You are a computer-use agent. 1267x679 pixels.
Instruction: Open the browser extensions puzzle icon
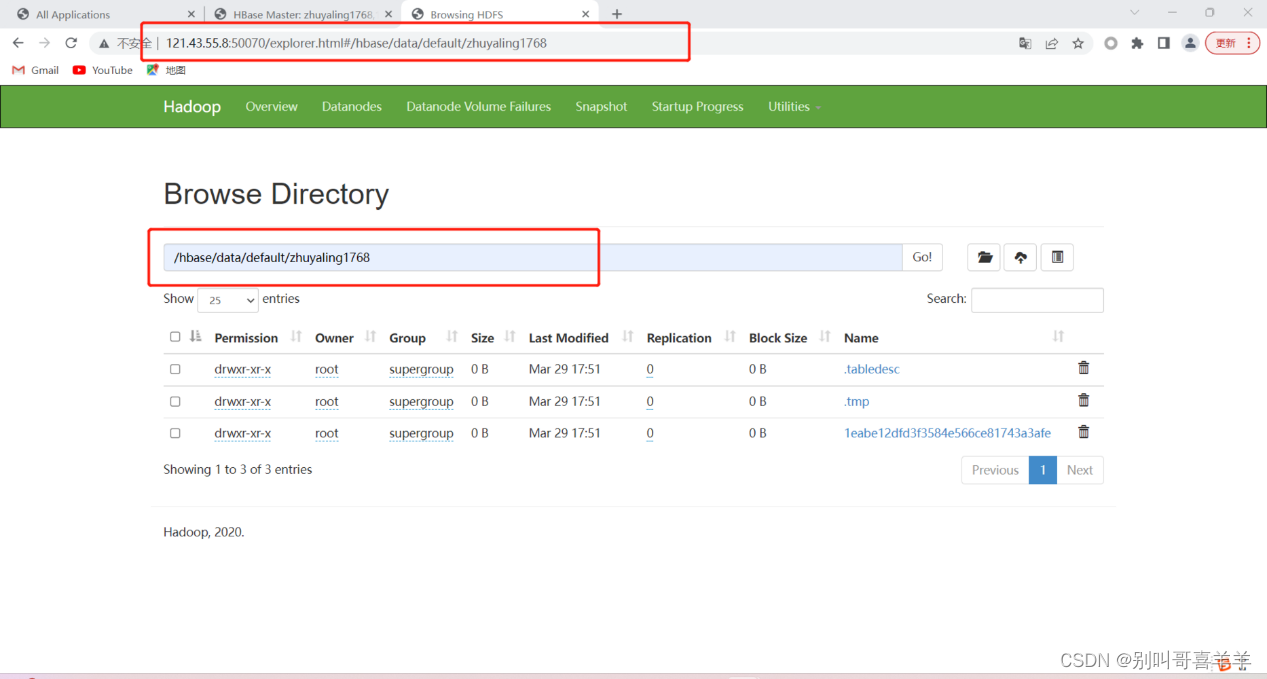1137,43
